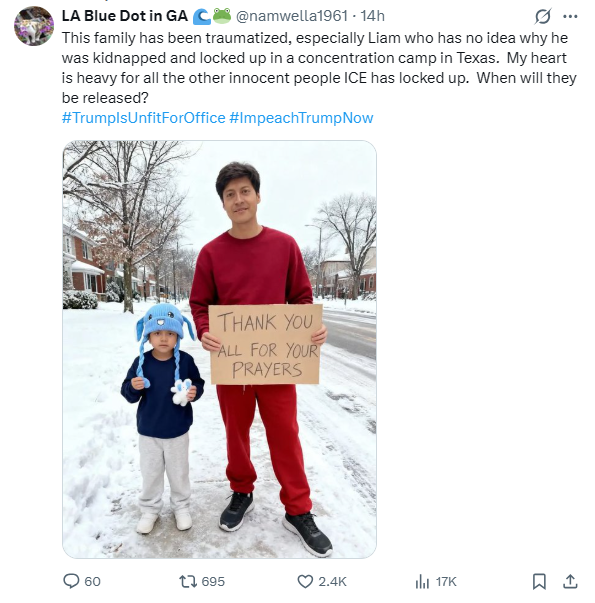Click the share upload icon
595x603 pixels.
pyautogui.click(x=570, y=581)
